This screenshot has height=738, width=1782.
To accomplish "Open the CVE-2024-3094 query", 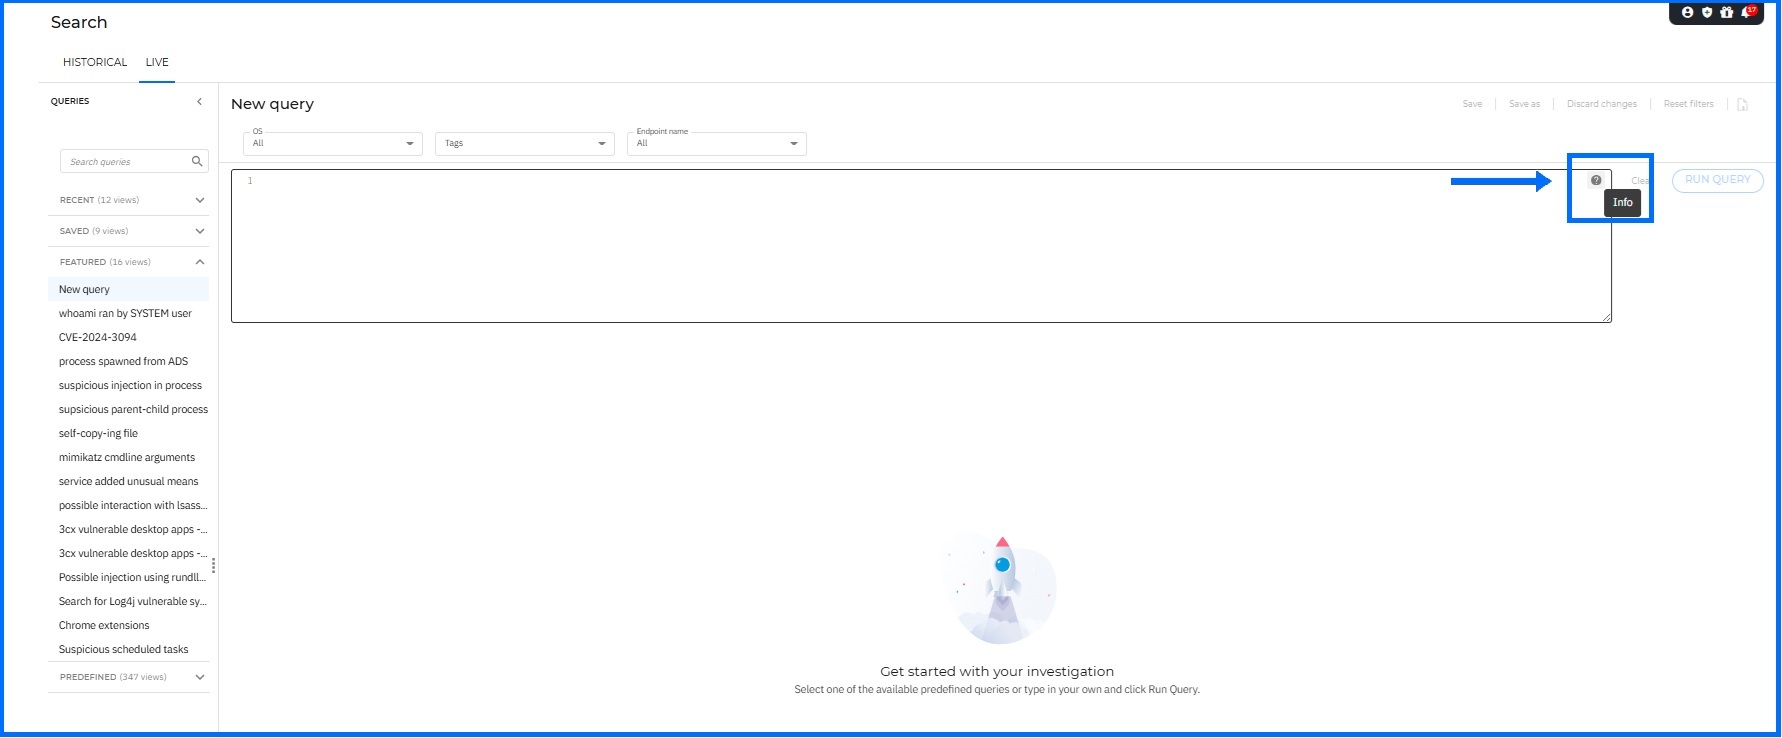I will click(x=98, y=337).
